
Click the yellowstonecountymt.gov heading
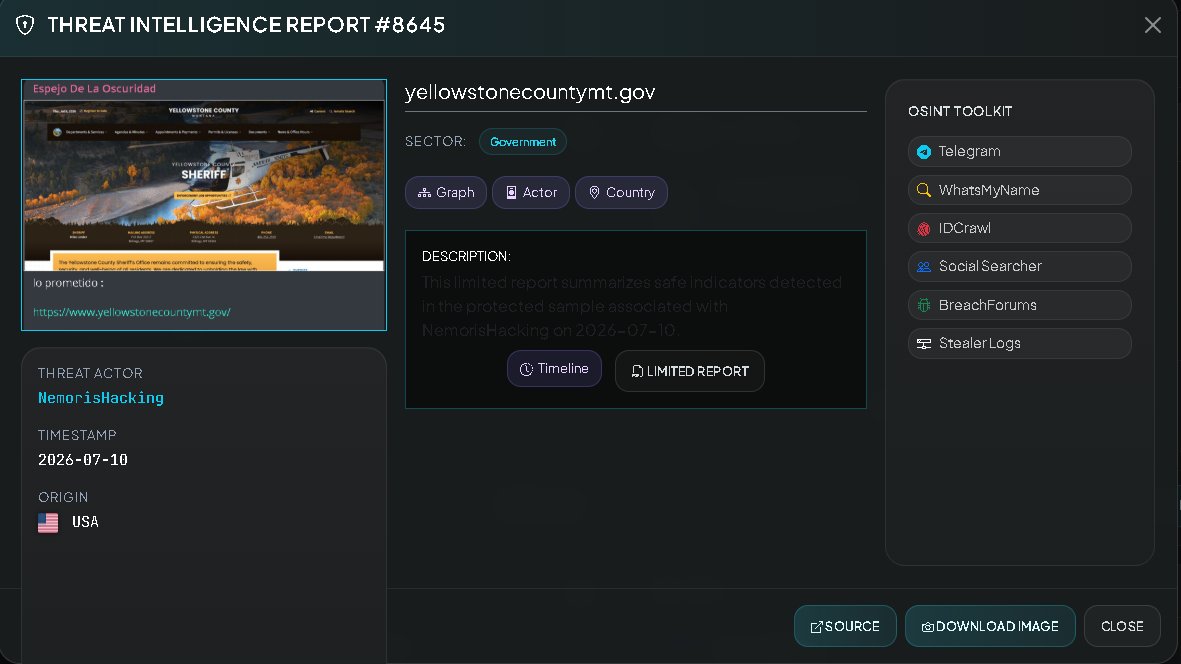coord(530,93)
